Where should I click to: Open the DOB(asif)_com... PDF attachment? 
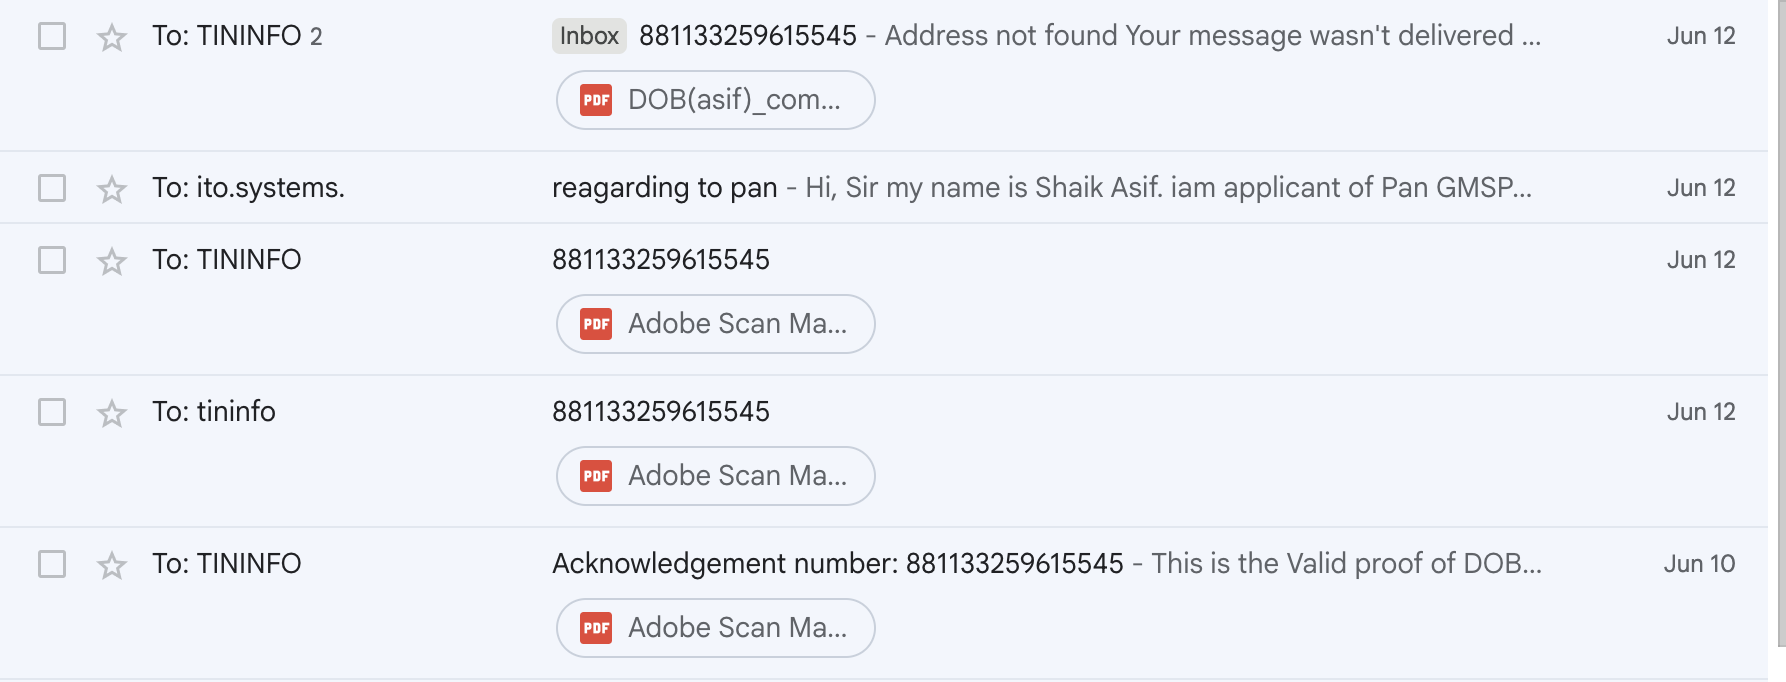point(716,100)
